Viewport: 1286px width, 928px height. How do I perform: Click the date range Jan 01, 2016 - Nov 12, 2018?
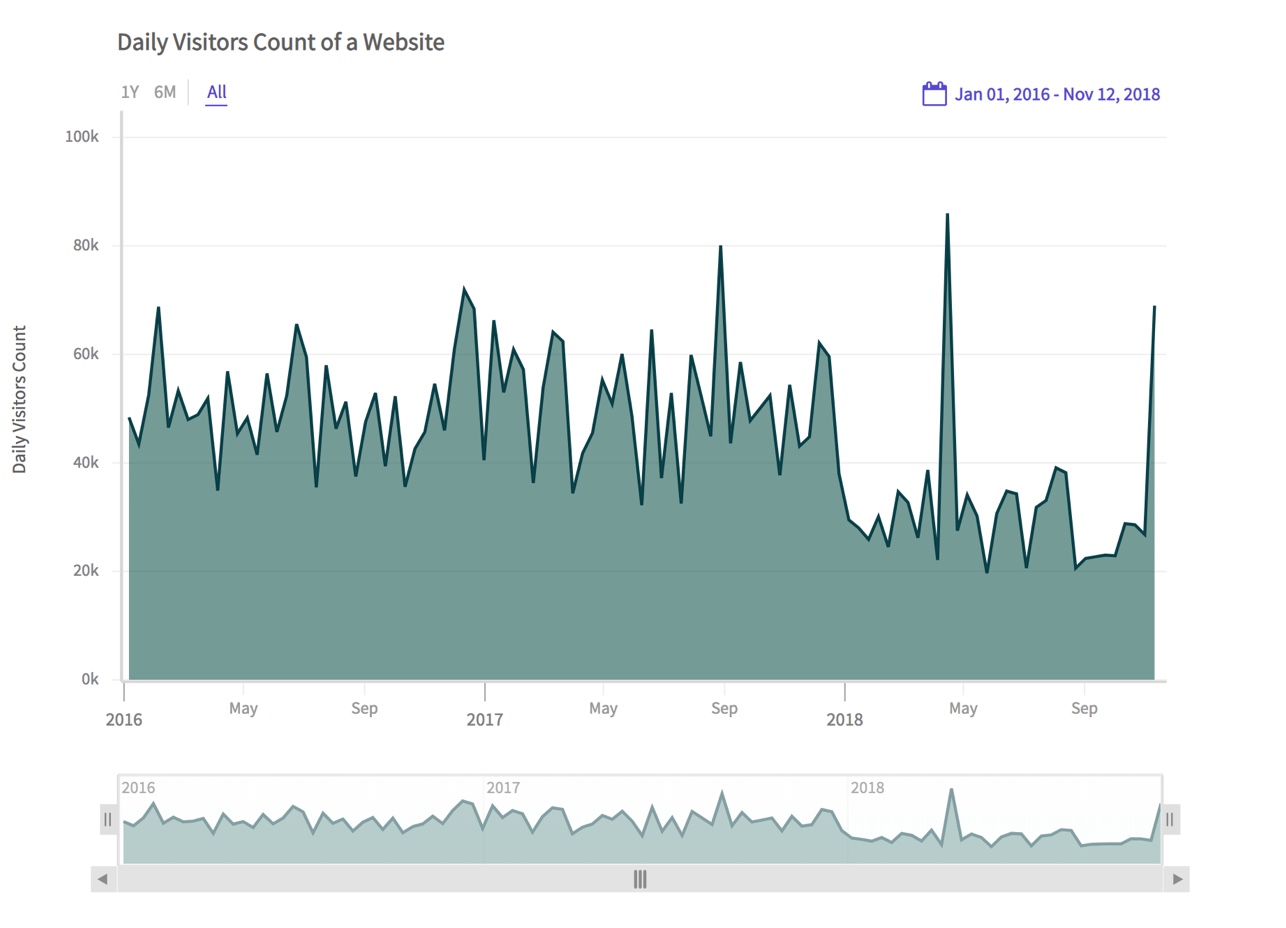(1057, 94)
